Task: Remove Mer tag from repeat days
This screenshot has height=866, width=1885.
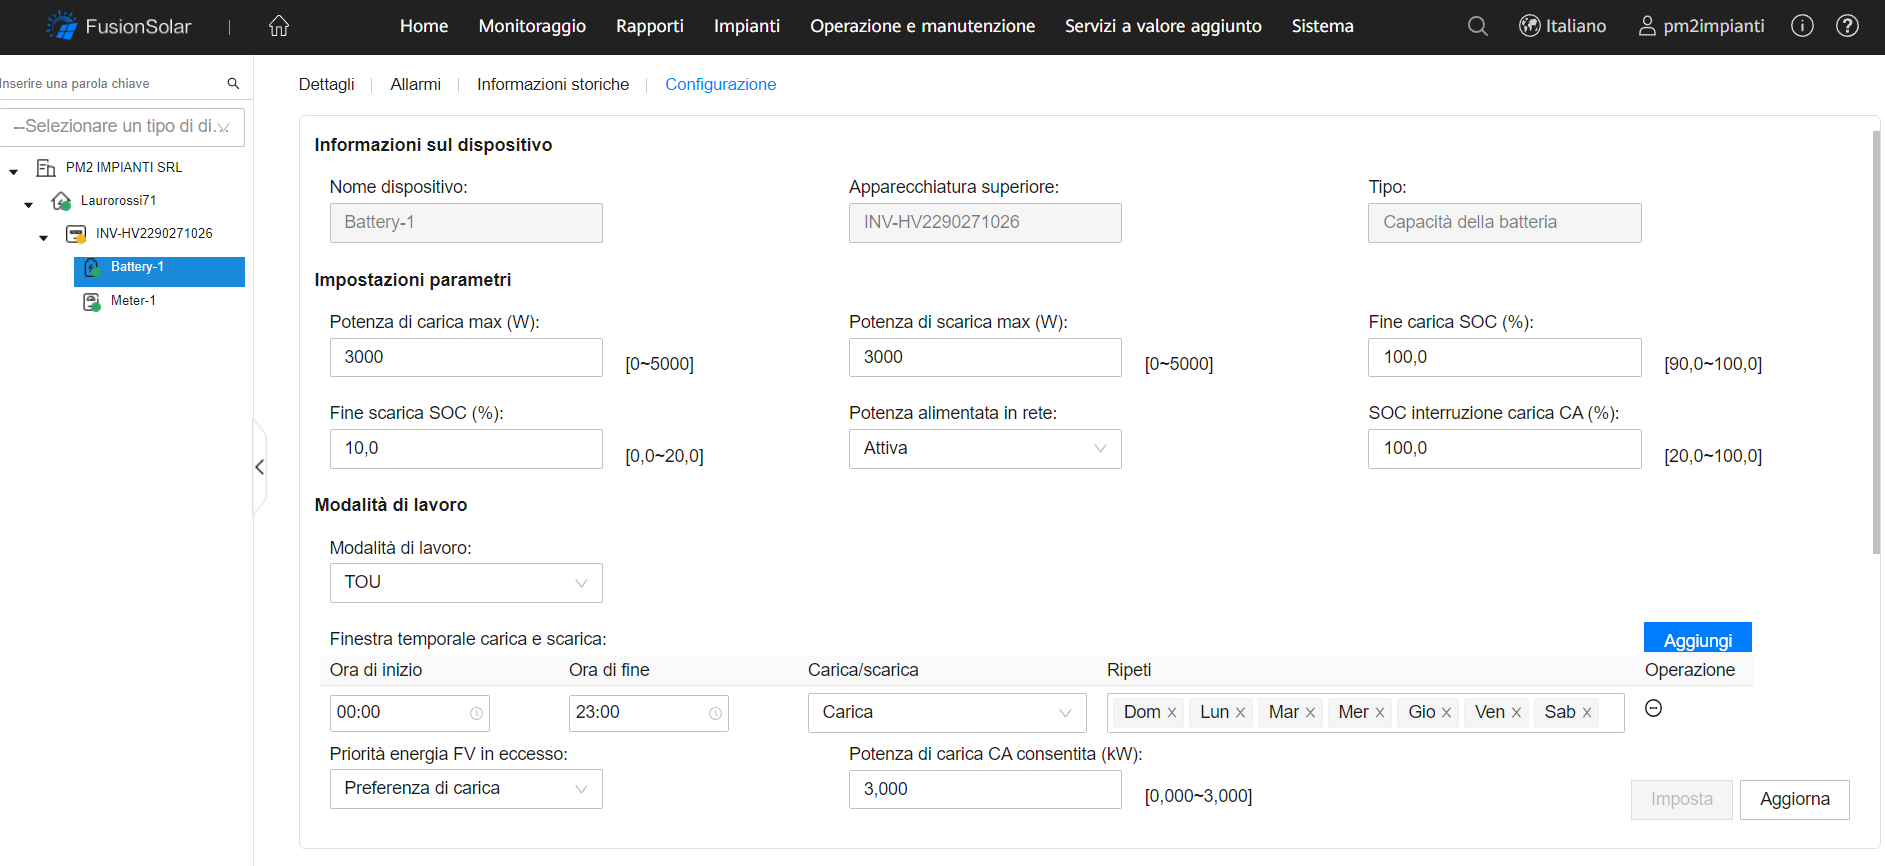Action: click(x=1380, y=713)
